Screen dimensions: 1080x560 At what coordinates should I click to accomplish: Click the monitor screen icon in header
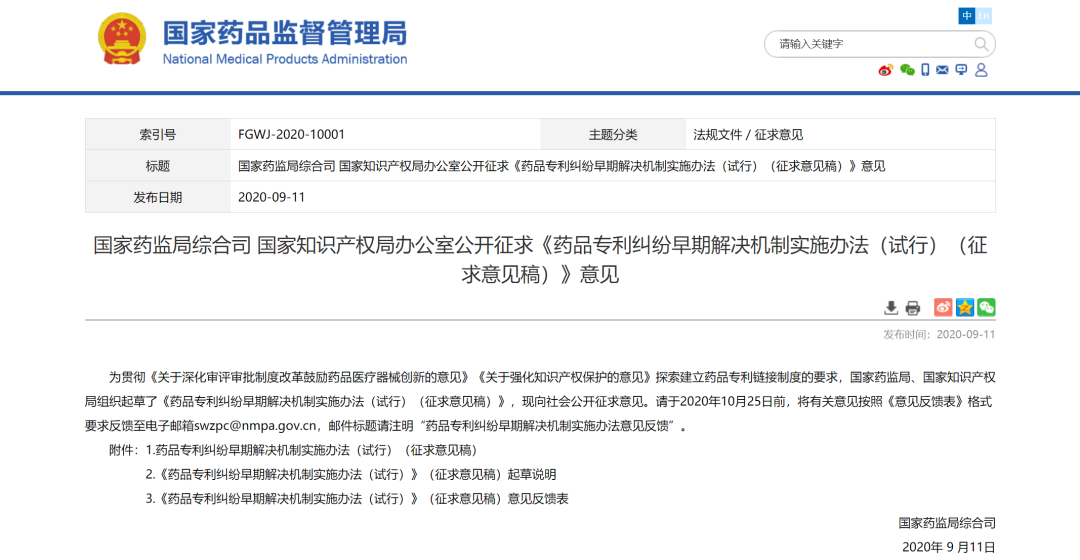961,70
